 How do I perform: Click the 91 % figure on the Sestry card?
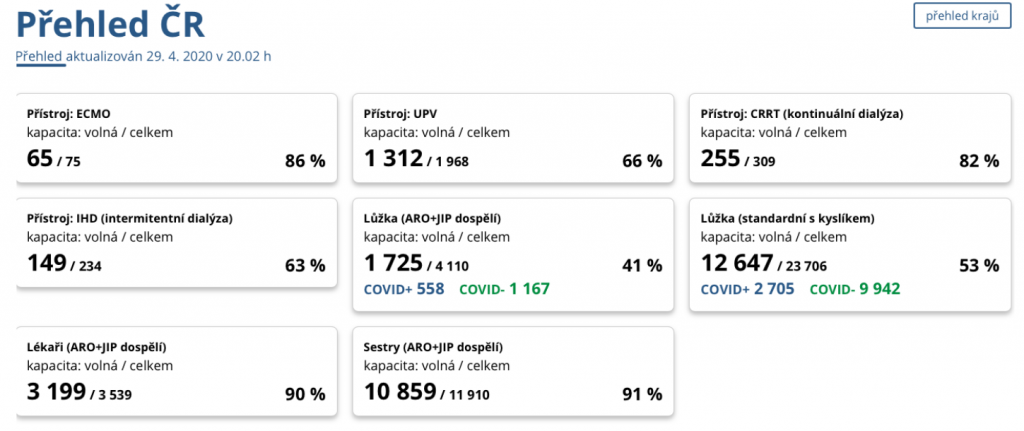(x=642, y=394)
